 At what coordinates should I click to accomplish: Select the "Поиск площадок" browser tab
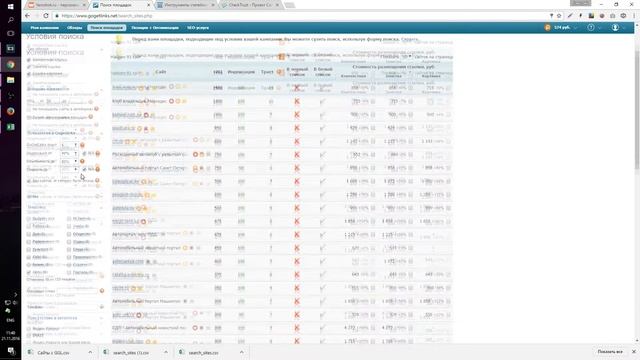coord(120,5)
